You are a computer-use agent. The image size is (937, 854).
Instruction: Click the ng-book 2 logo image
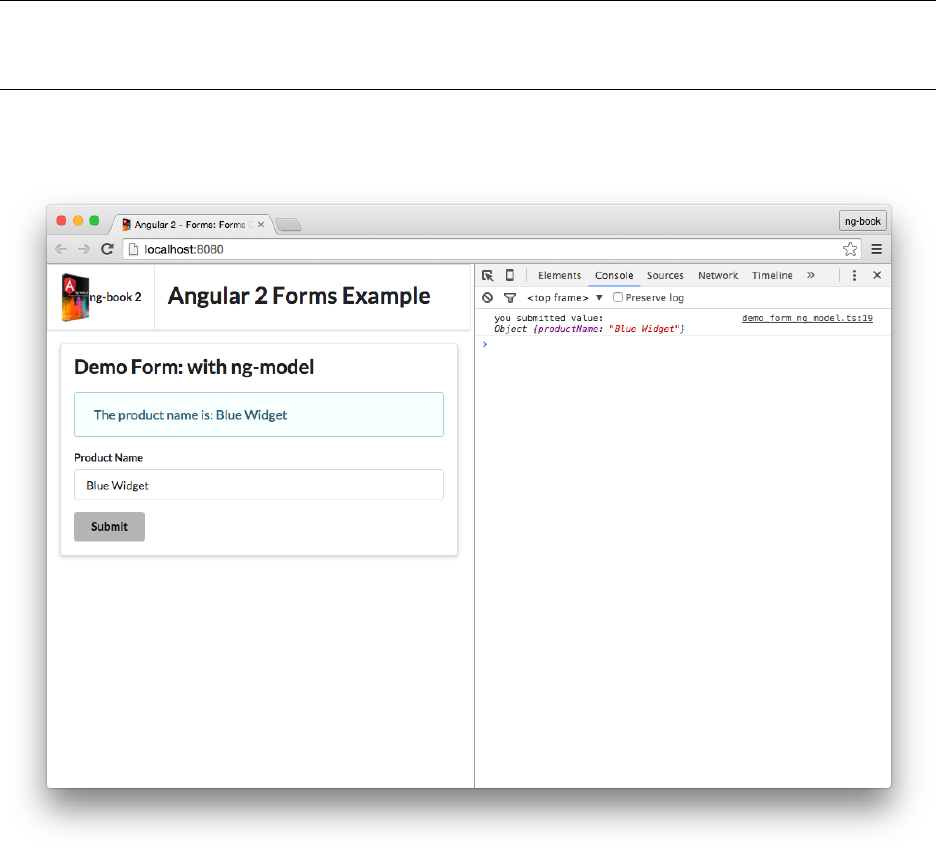coord(75,297)
